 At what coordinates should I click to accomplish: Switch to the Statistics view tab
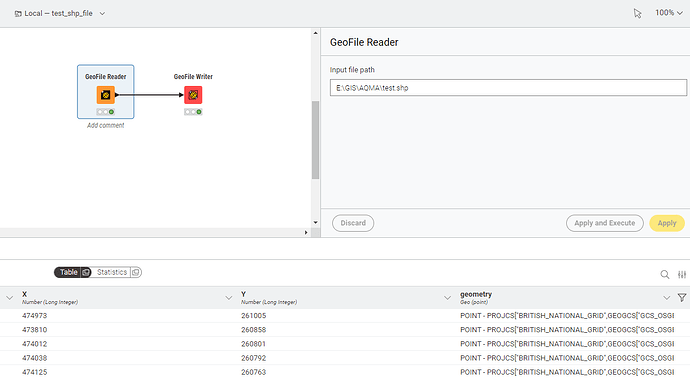point(112,272)
